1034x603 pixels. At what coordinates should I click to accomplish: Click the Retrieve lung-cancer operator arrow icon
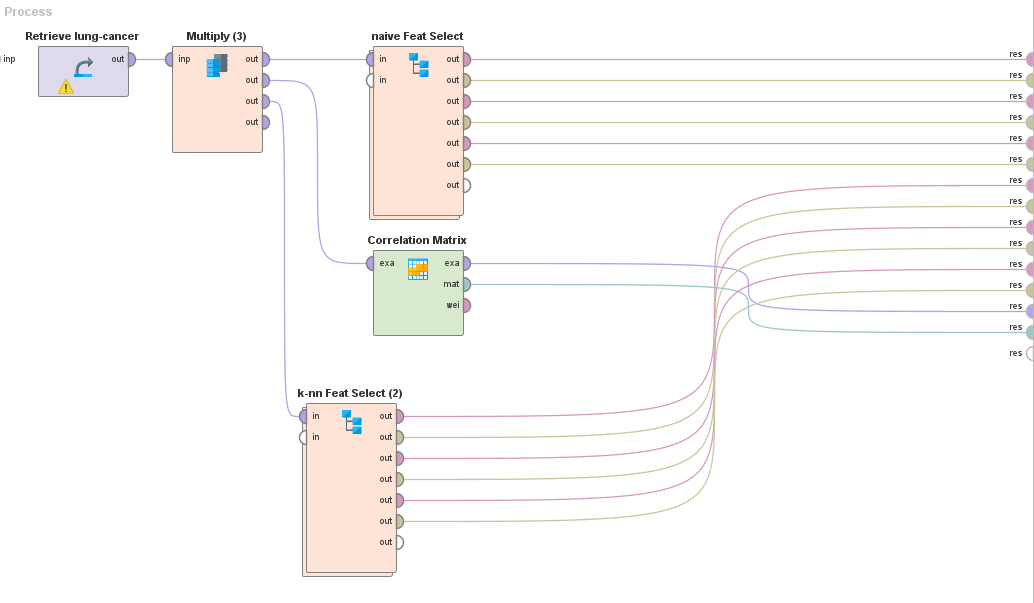pos(83,67)
